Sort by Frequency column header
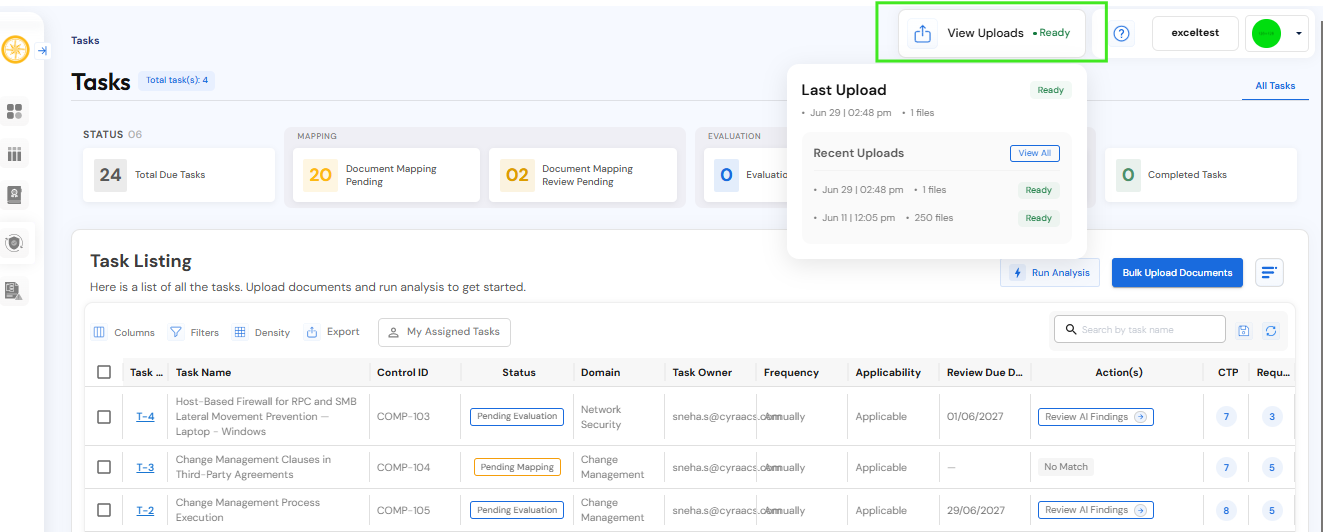This screenshot has height=532, width=1323. point(791,372)
